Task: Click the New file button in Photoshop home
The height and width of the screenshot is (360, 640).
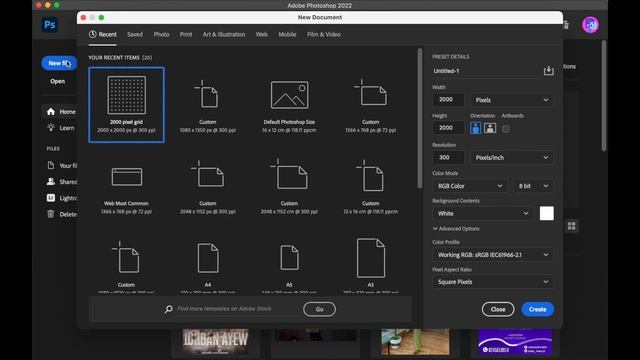Action: [59, 63]
